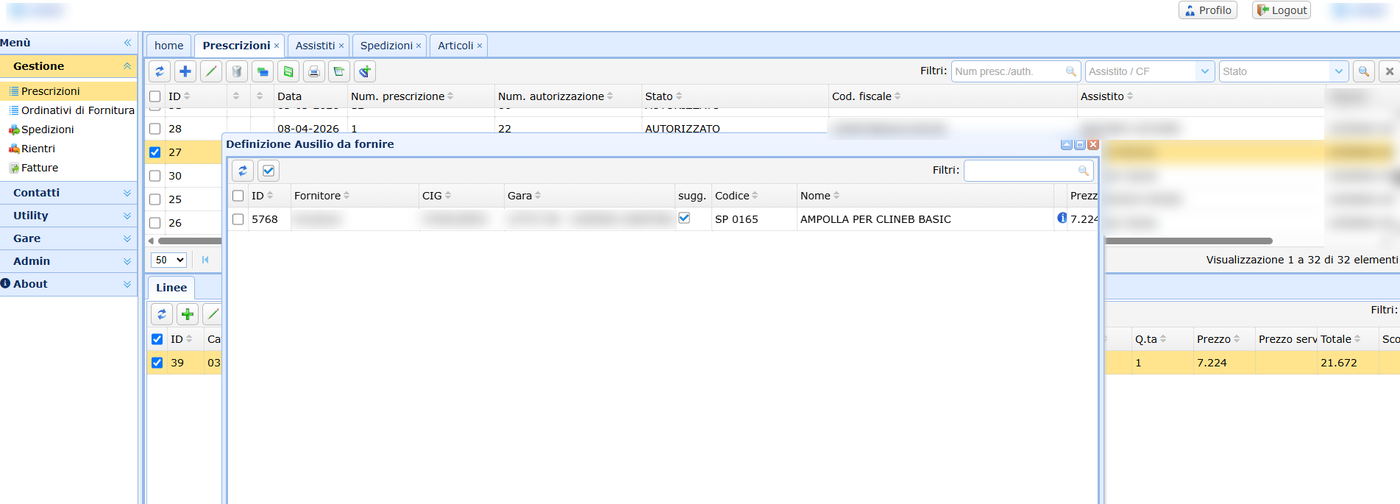Uncheck the row with ID 27
This screenshot has height=504, width=1400.
tap(155, 153)
